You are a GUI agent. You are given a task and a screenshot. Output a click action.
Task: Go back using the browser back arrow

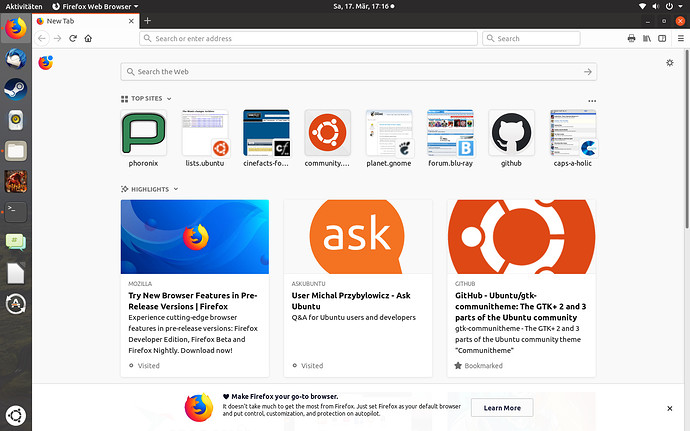[x=42, y=38]
